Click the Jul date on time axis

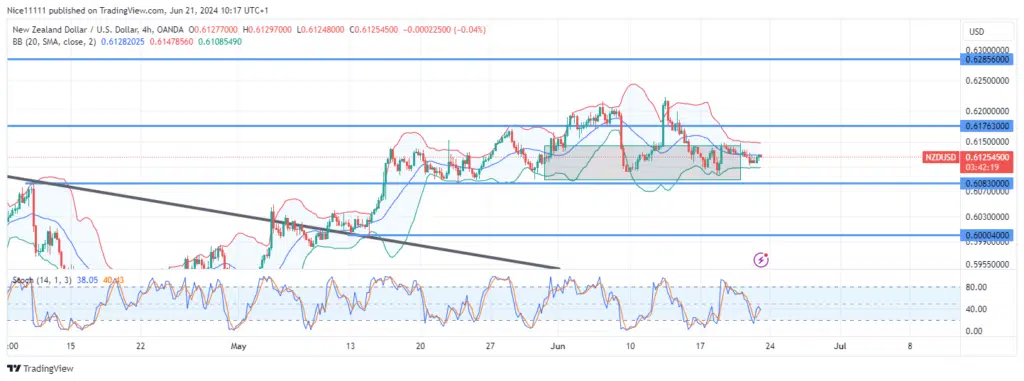pos(841,346)
